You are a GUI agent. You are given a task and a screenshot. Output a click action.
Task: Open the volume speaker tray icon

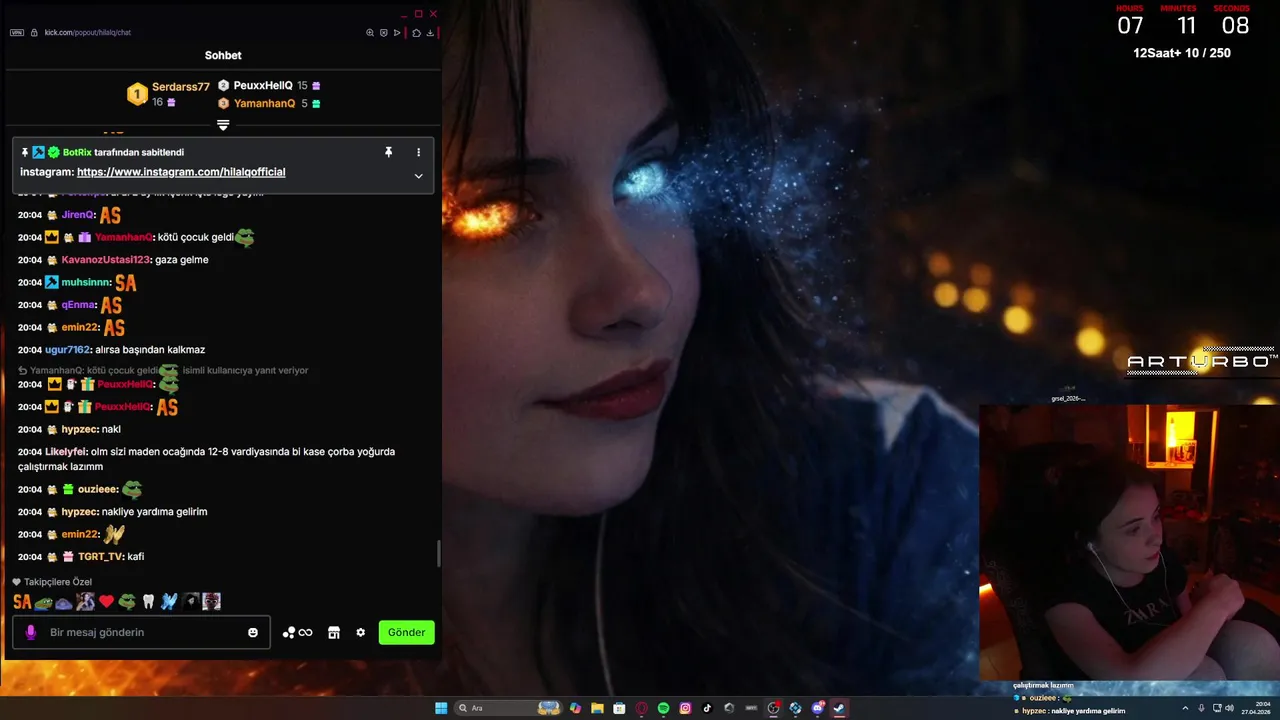(x=1229, y=708)
